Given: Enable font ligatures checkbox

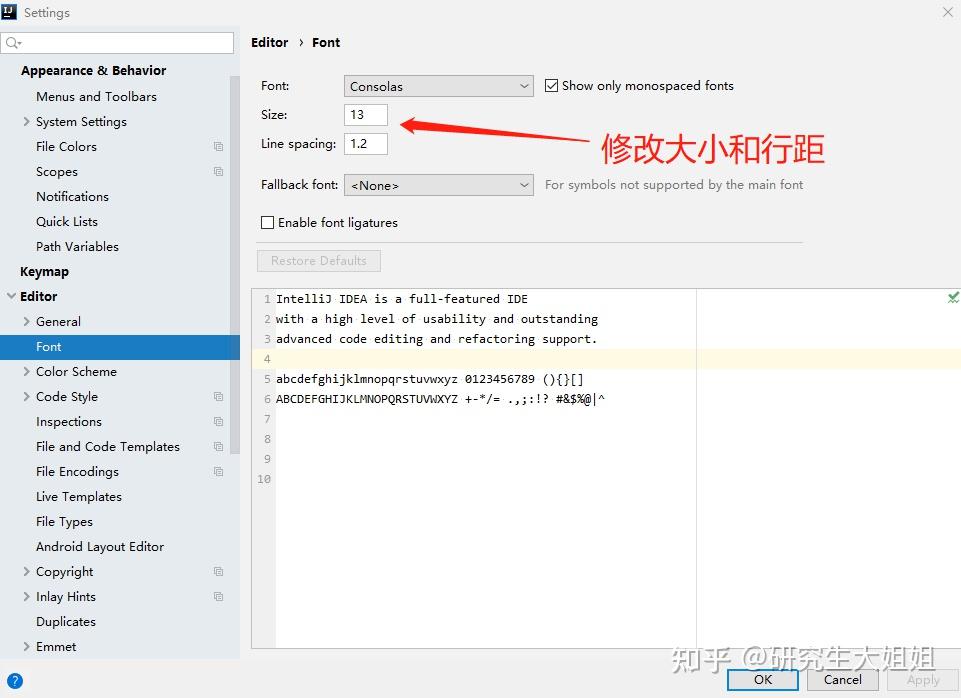Looking at the screenshot, I should [267, 222].
